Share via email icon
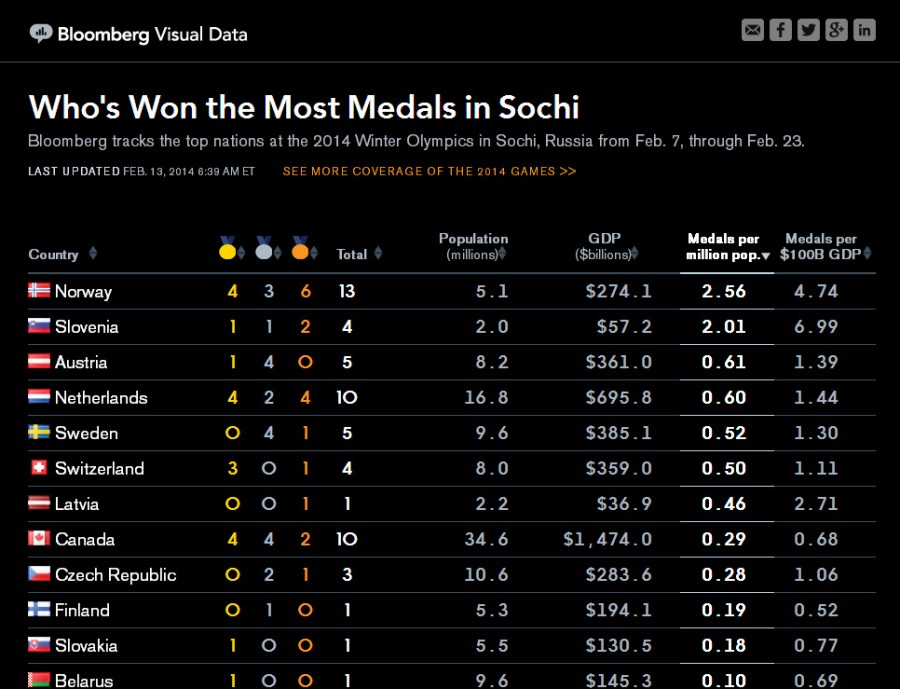Image resolution: width=900 pixels, height=689 pixels. 752,30
